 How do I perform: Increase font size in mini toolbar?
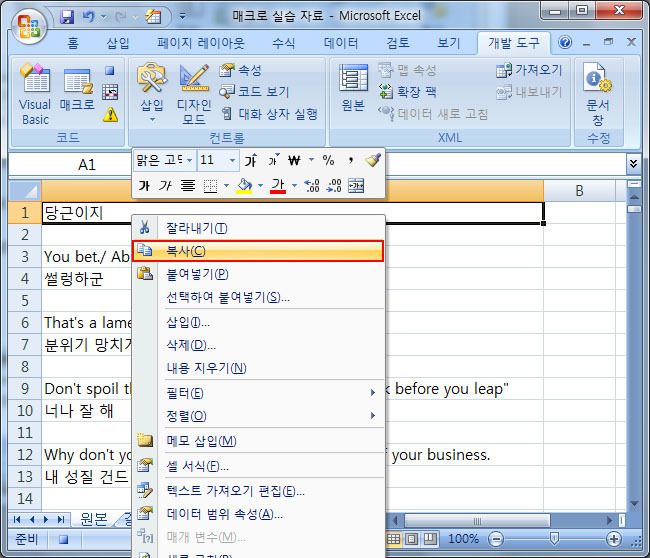[x=250, y=160]
